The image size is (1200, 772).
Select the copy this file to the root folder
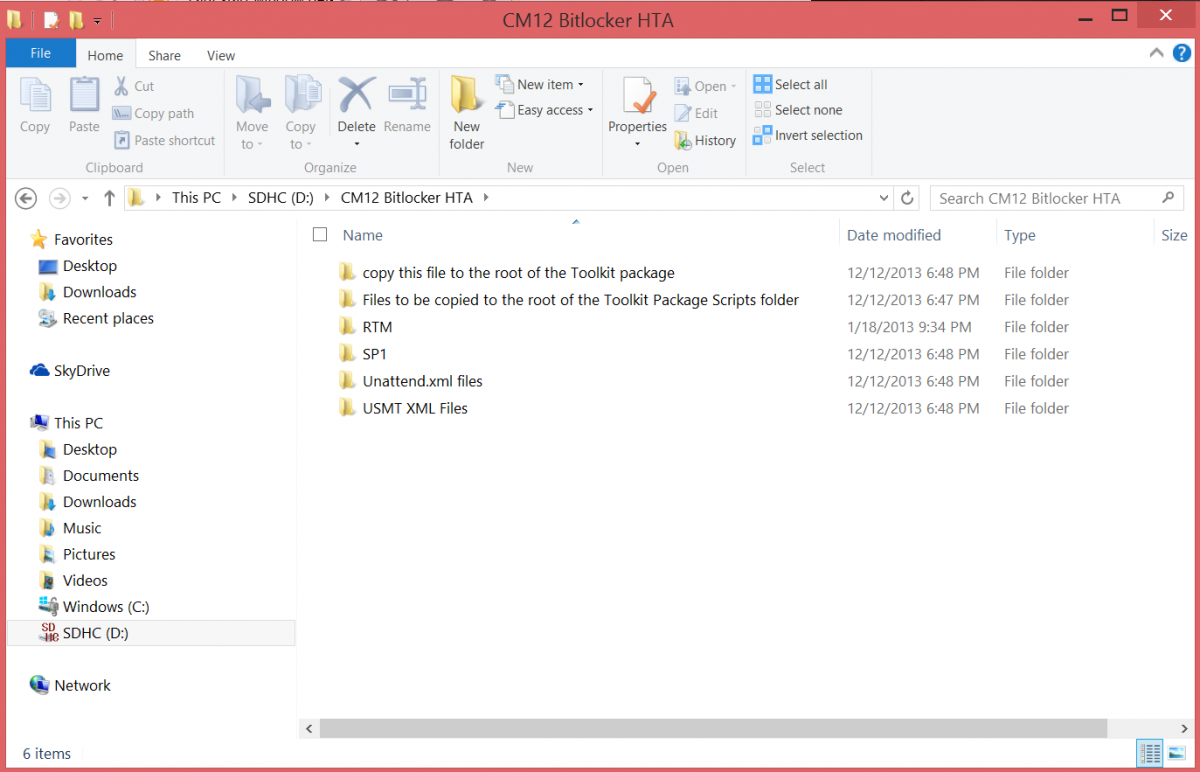[x=518, y=273]
